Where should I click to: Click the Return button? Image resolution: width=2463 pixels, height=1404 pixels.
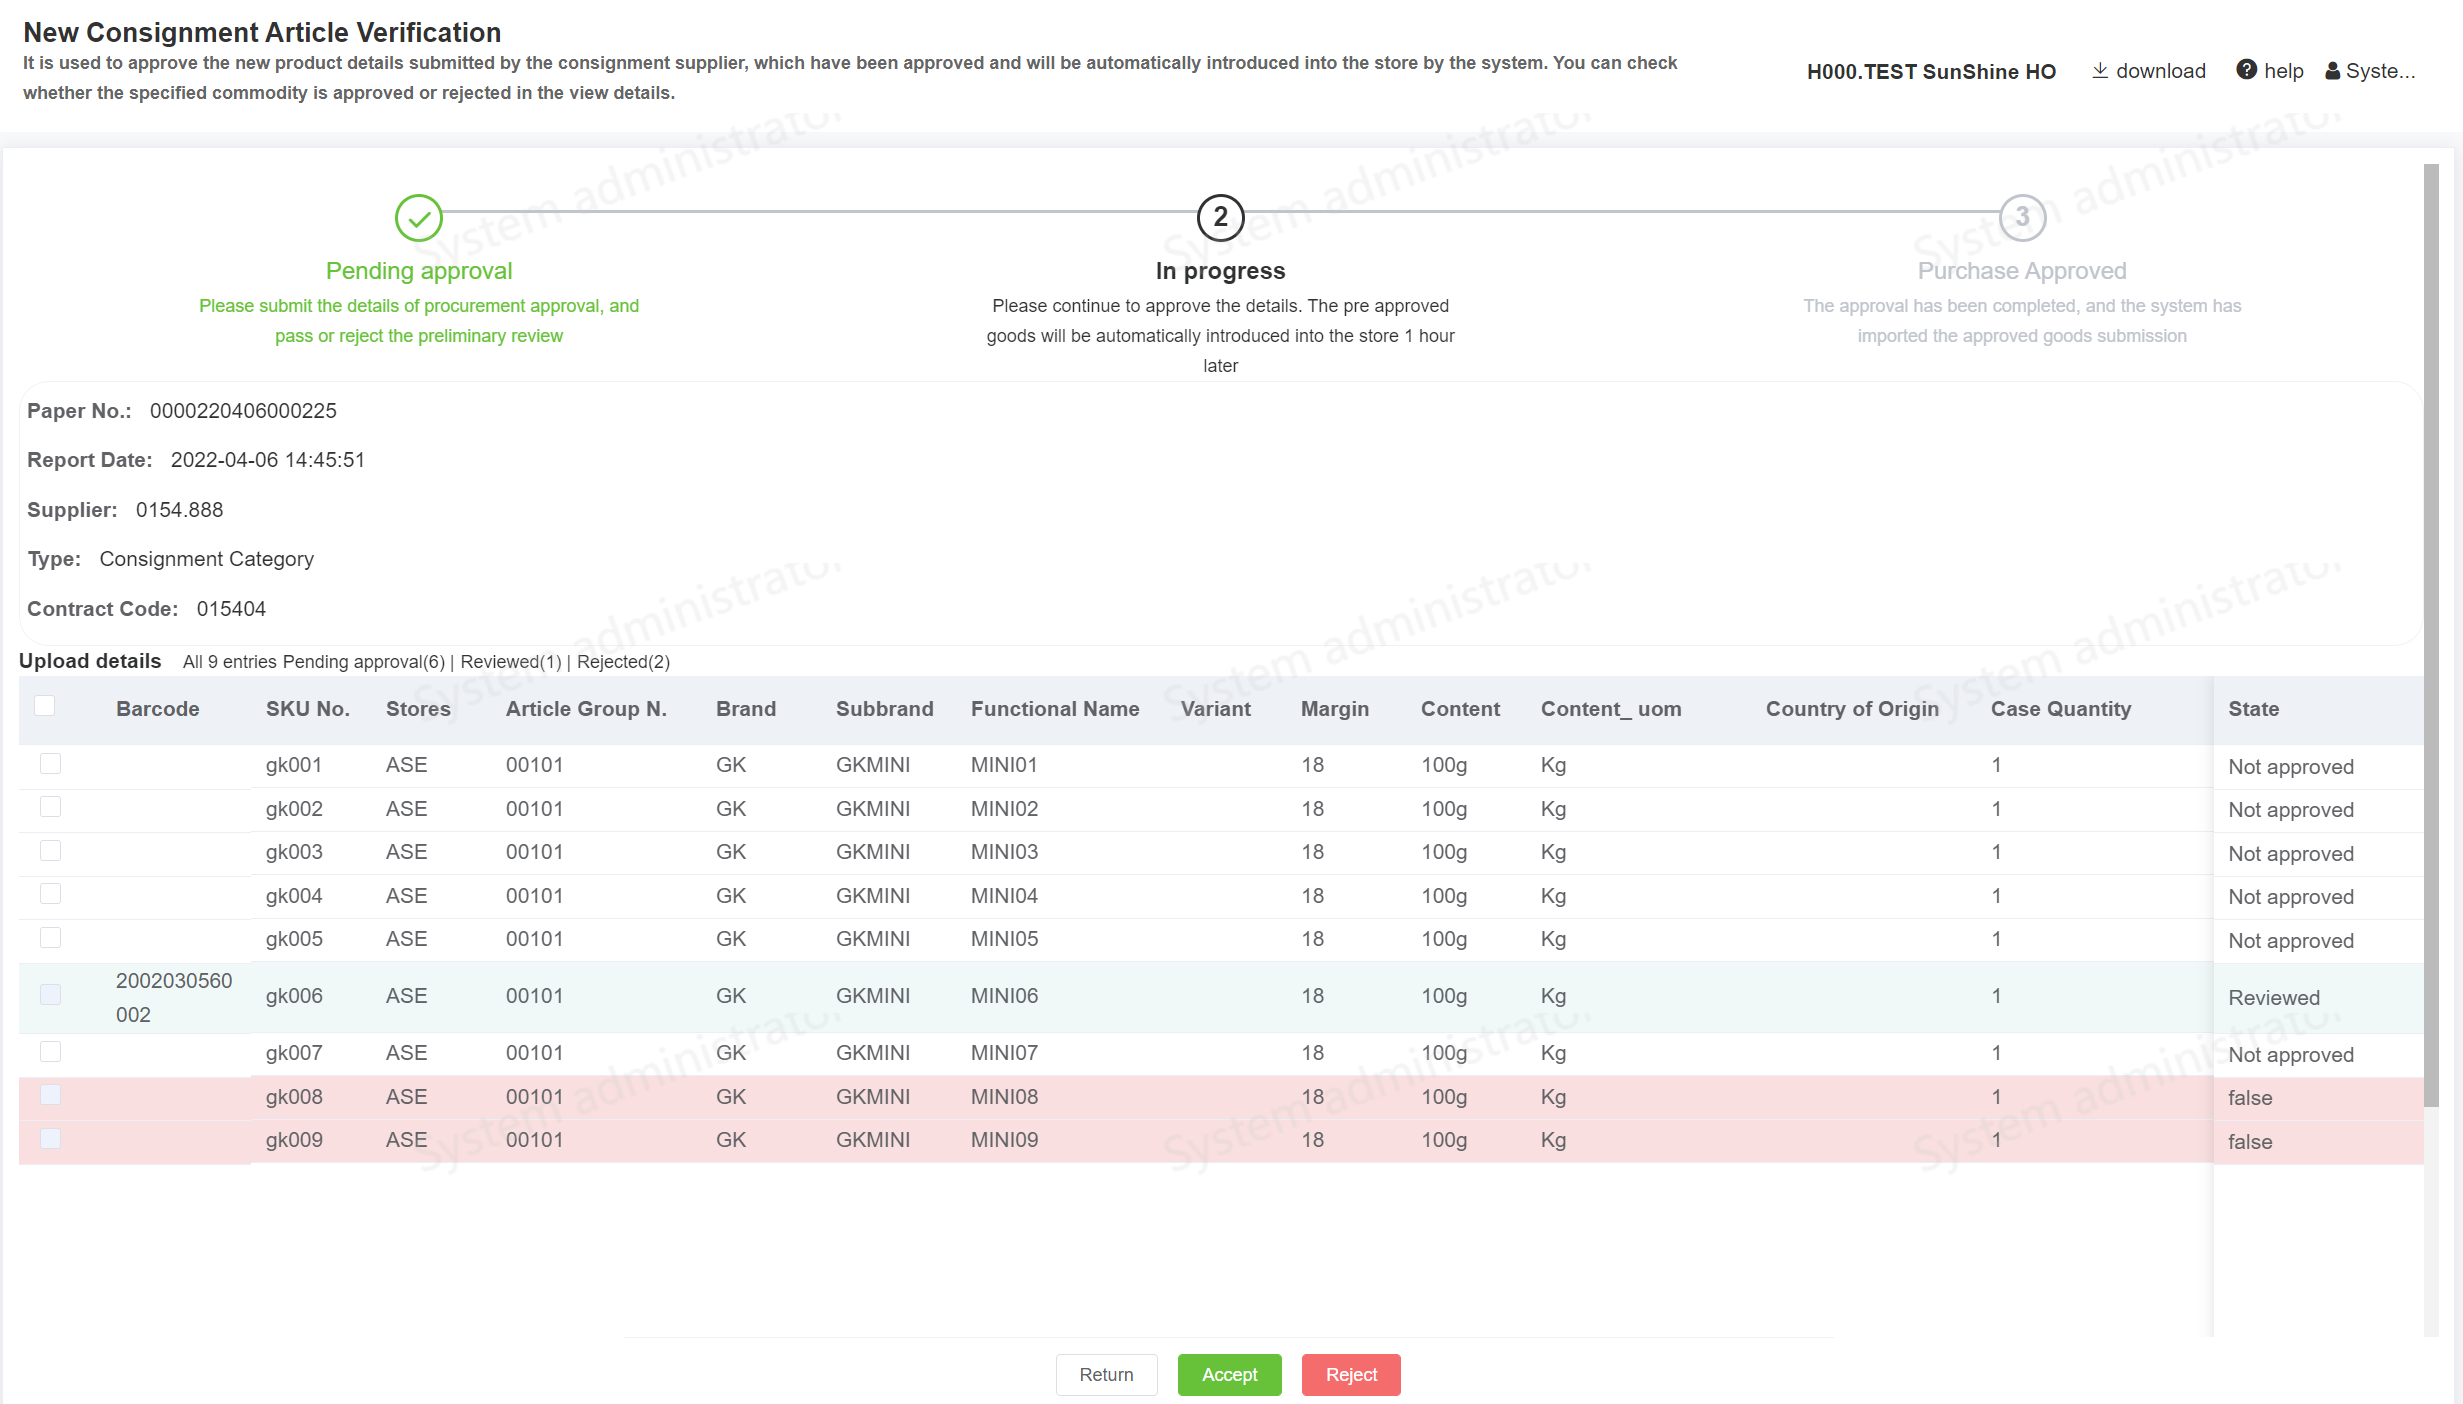point(1106,1375)
